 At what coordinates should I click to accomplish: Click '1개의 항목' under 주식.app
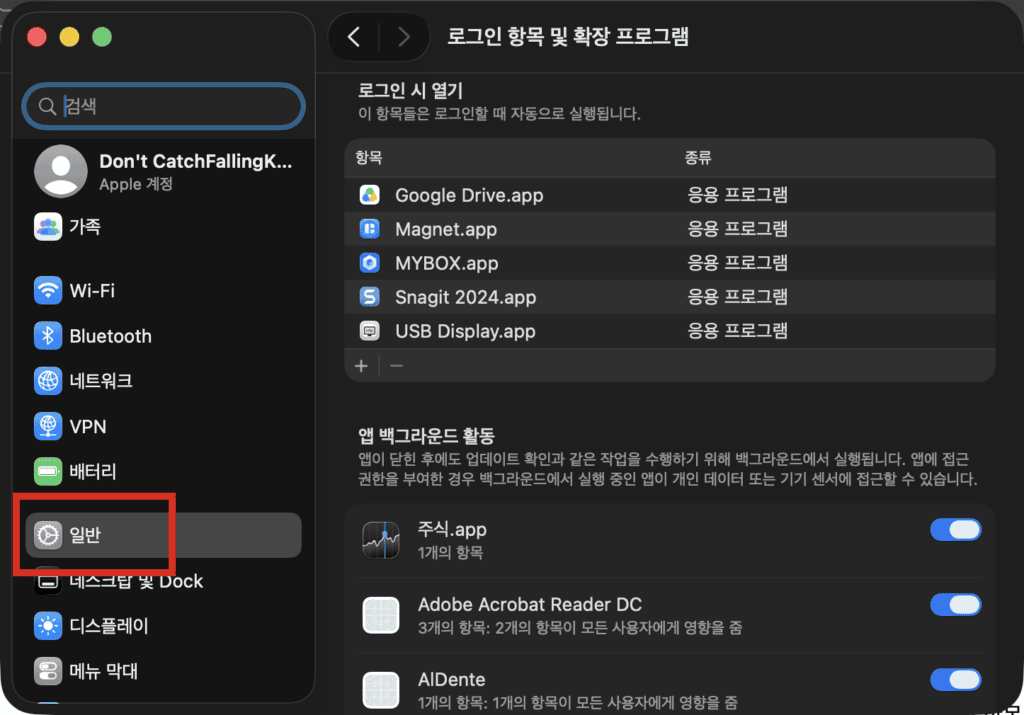coord(451,552)
